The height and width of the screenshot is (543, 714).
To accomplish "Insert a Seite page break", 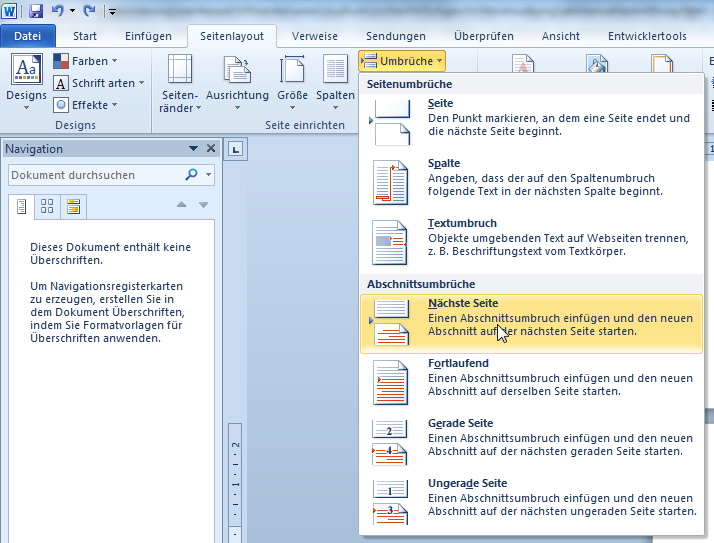I will click(x=531, y=117).
